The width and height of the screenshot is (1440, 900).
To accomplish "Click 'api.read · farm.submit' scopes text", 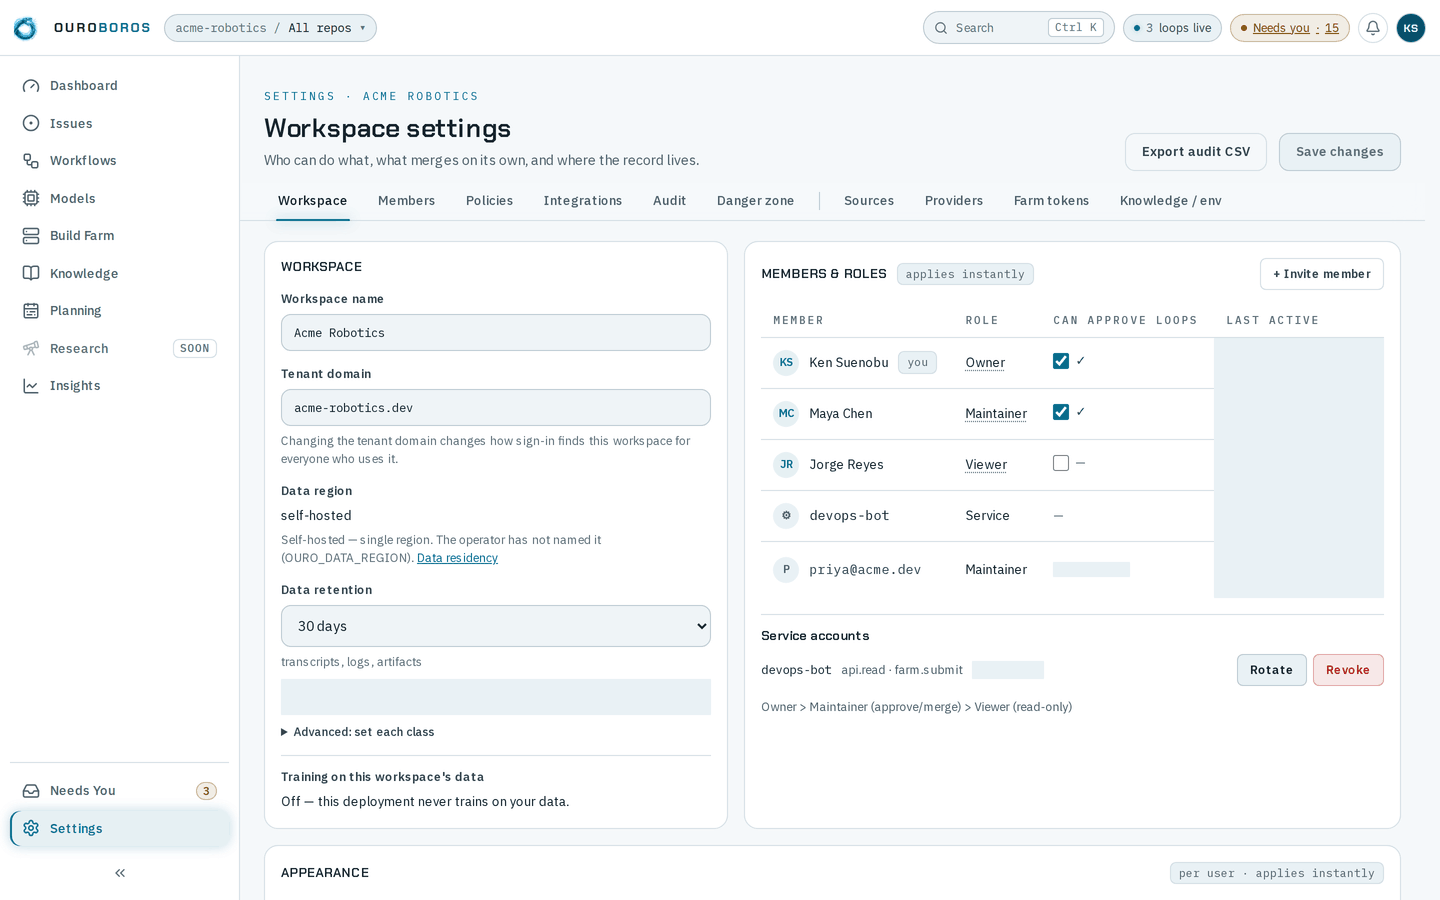I will click(902, 670).
